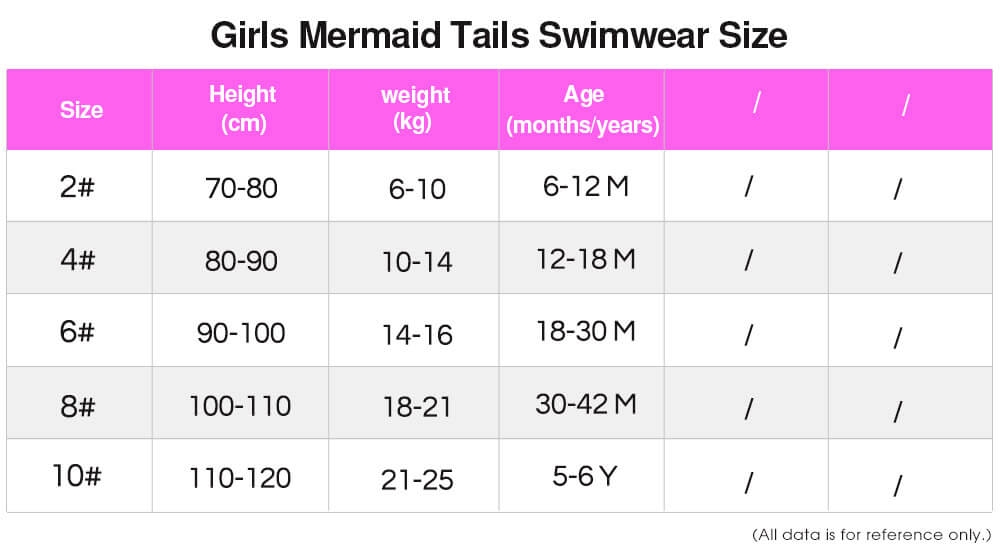Click the weight (kg) column header

(415, 110)
